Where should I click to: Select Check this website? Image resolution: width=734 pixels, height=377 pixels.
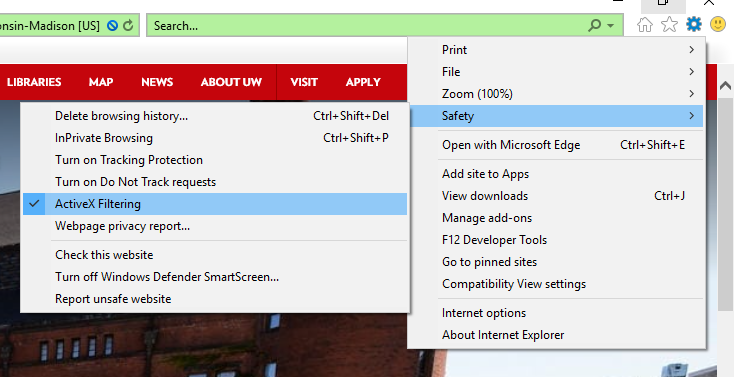pyautogui.click(x=215, y=255)
